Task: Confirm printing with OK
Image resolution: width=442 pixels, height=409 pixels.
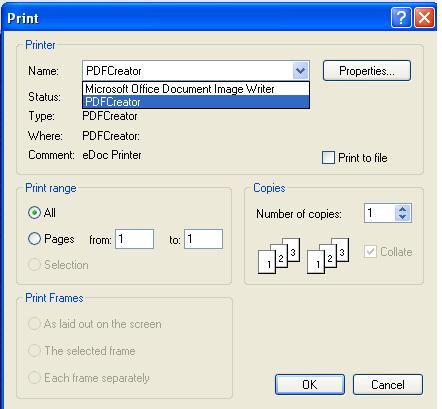Action: [x=310, y=384]
